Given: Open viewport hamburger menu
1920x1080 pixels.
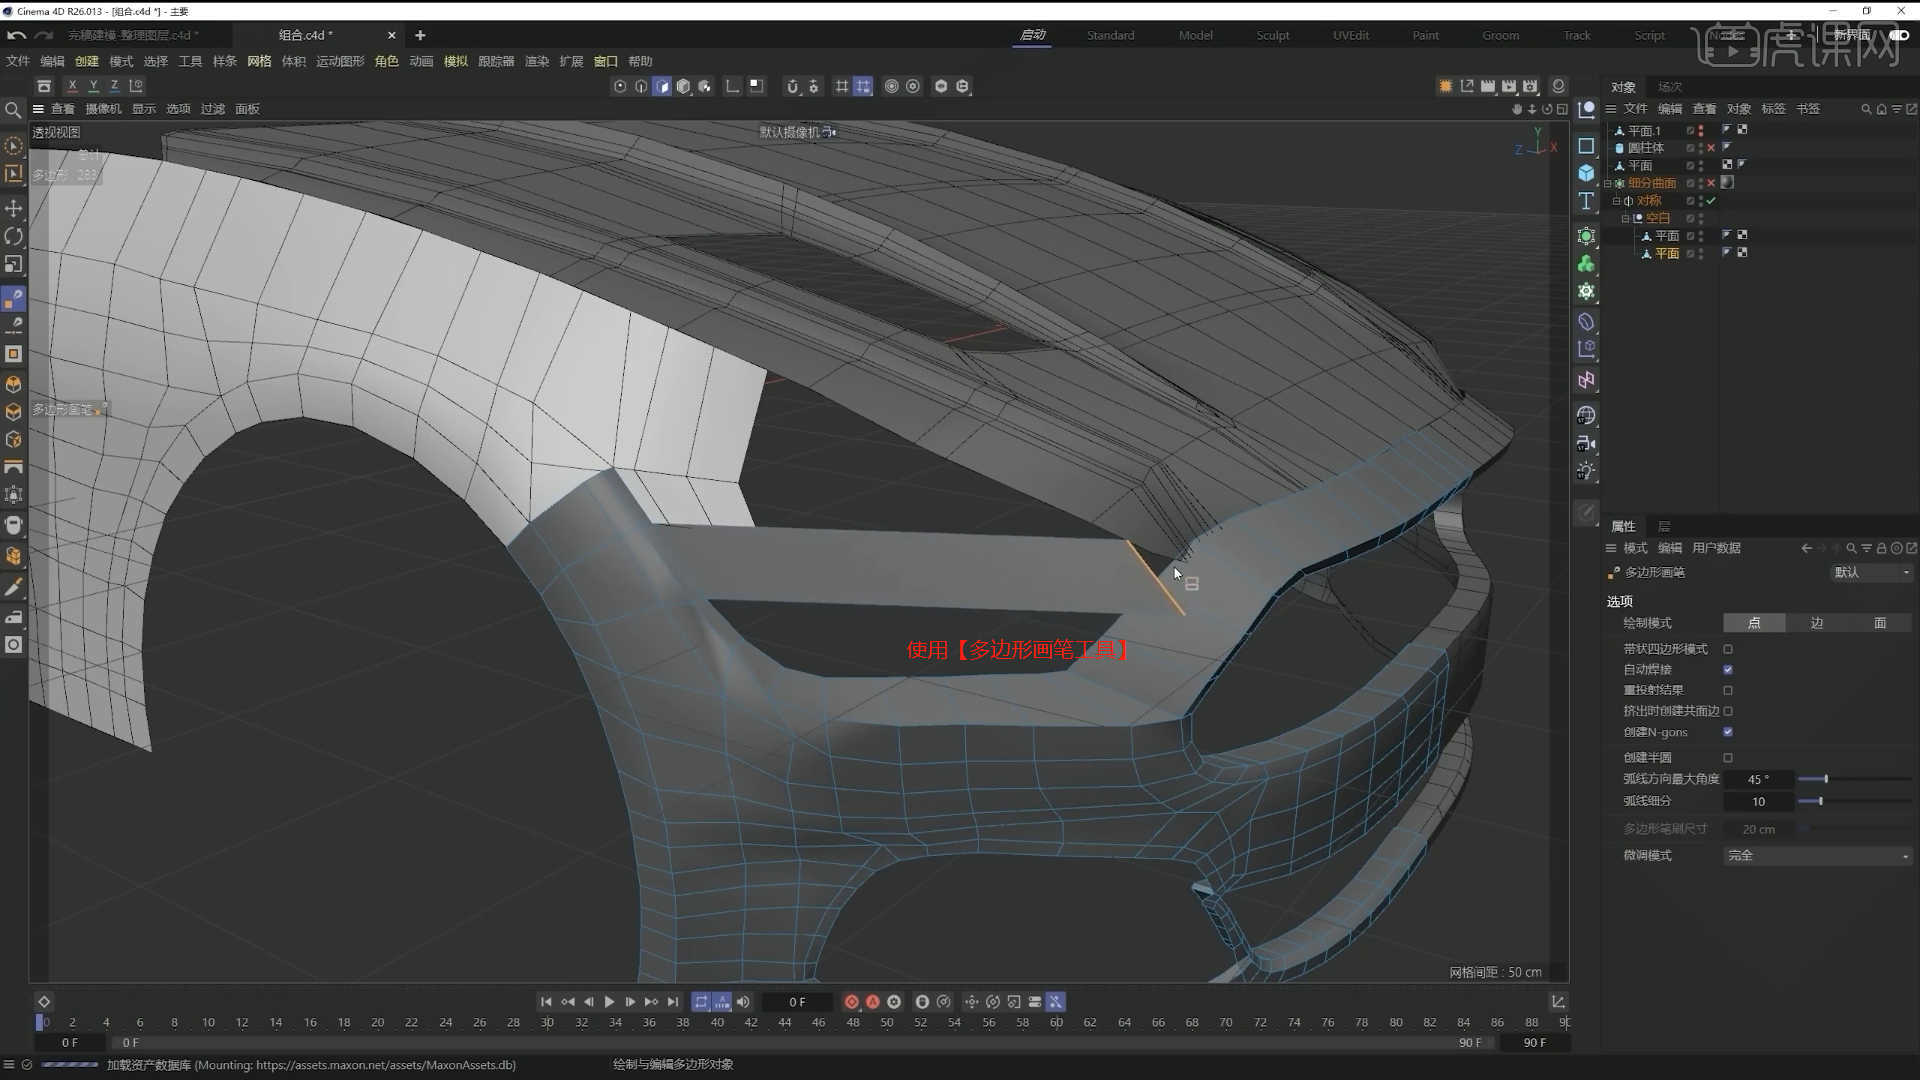Looking at the screenshot, I should click(38, 109).
